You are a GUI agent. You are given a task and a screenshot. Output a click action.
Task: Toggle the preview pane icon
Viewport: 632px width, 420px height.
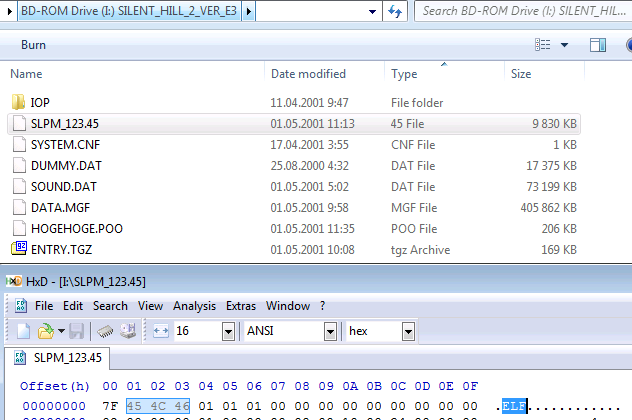(x=598, y=45)
